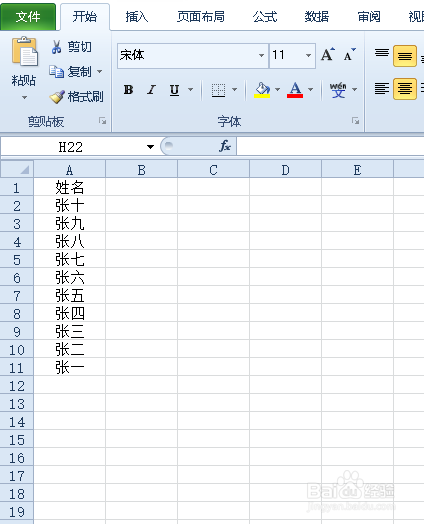Decrease font size with small A

tap(349, 54)
